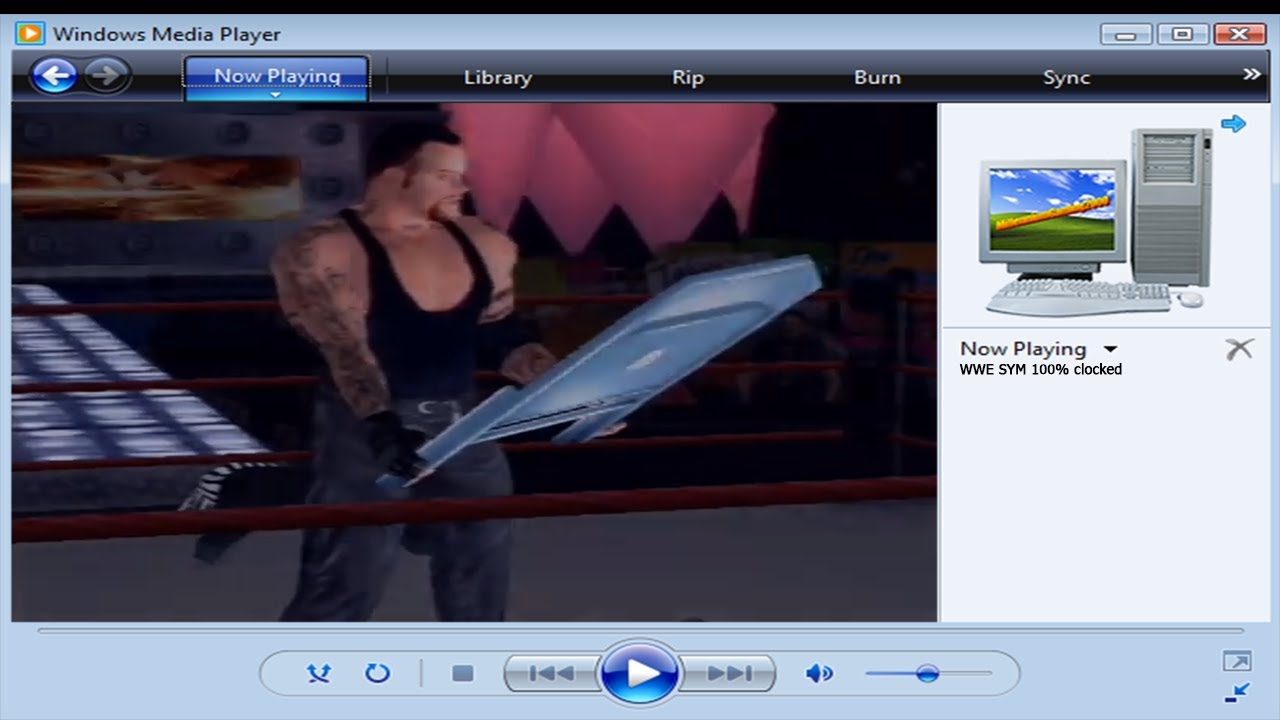The width and height of the screenshot is (1280, 720).
Task: Mute the sound with the speaker icon
Action: (x=819, y=673)
